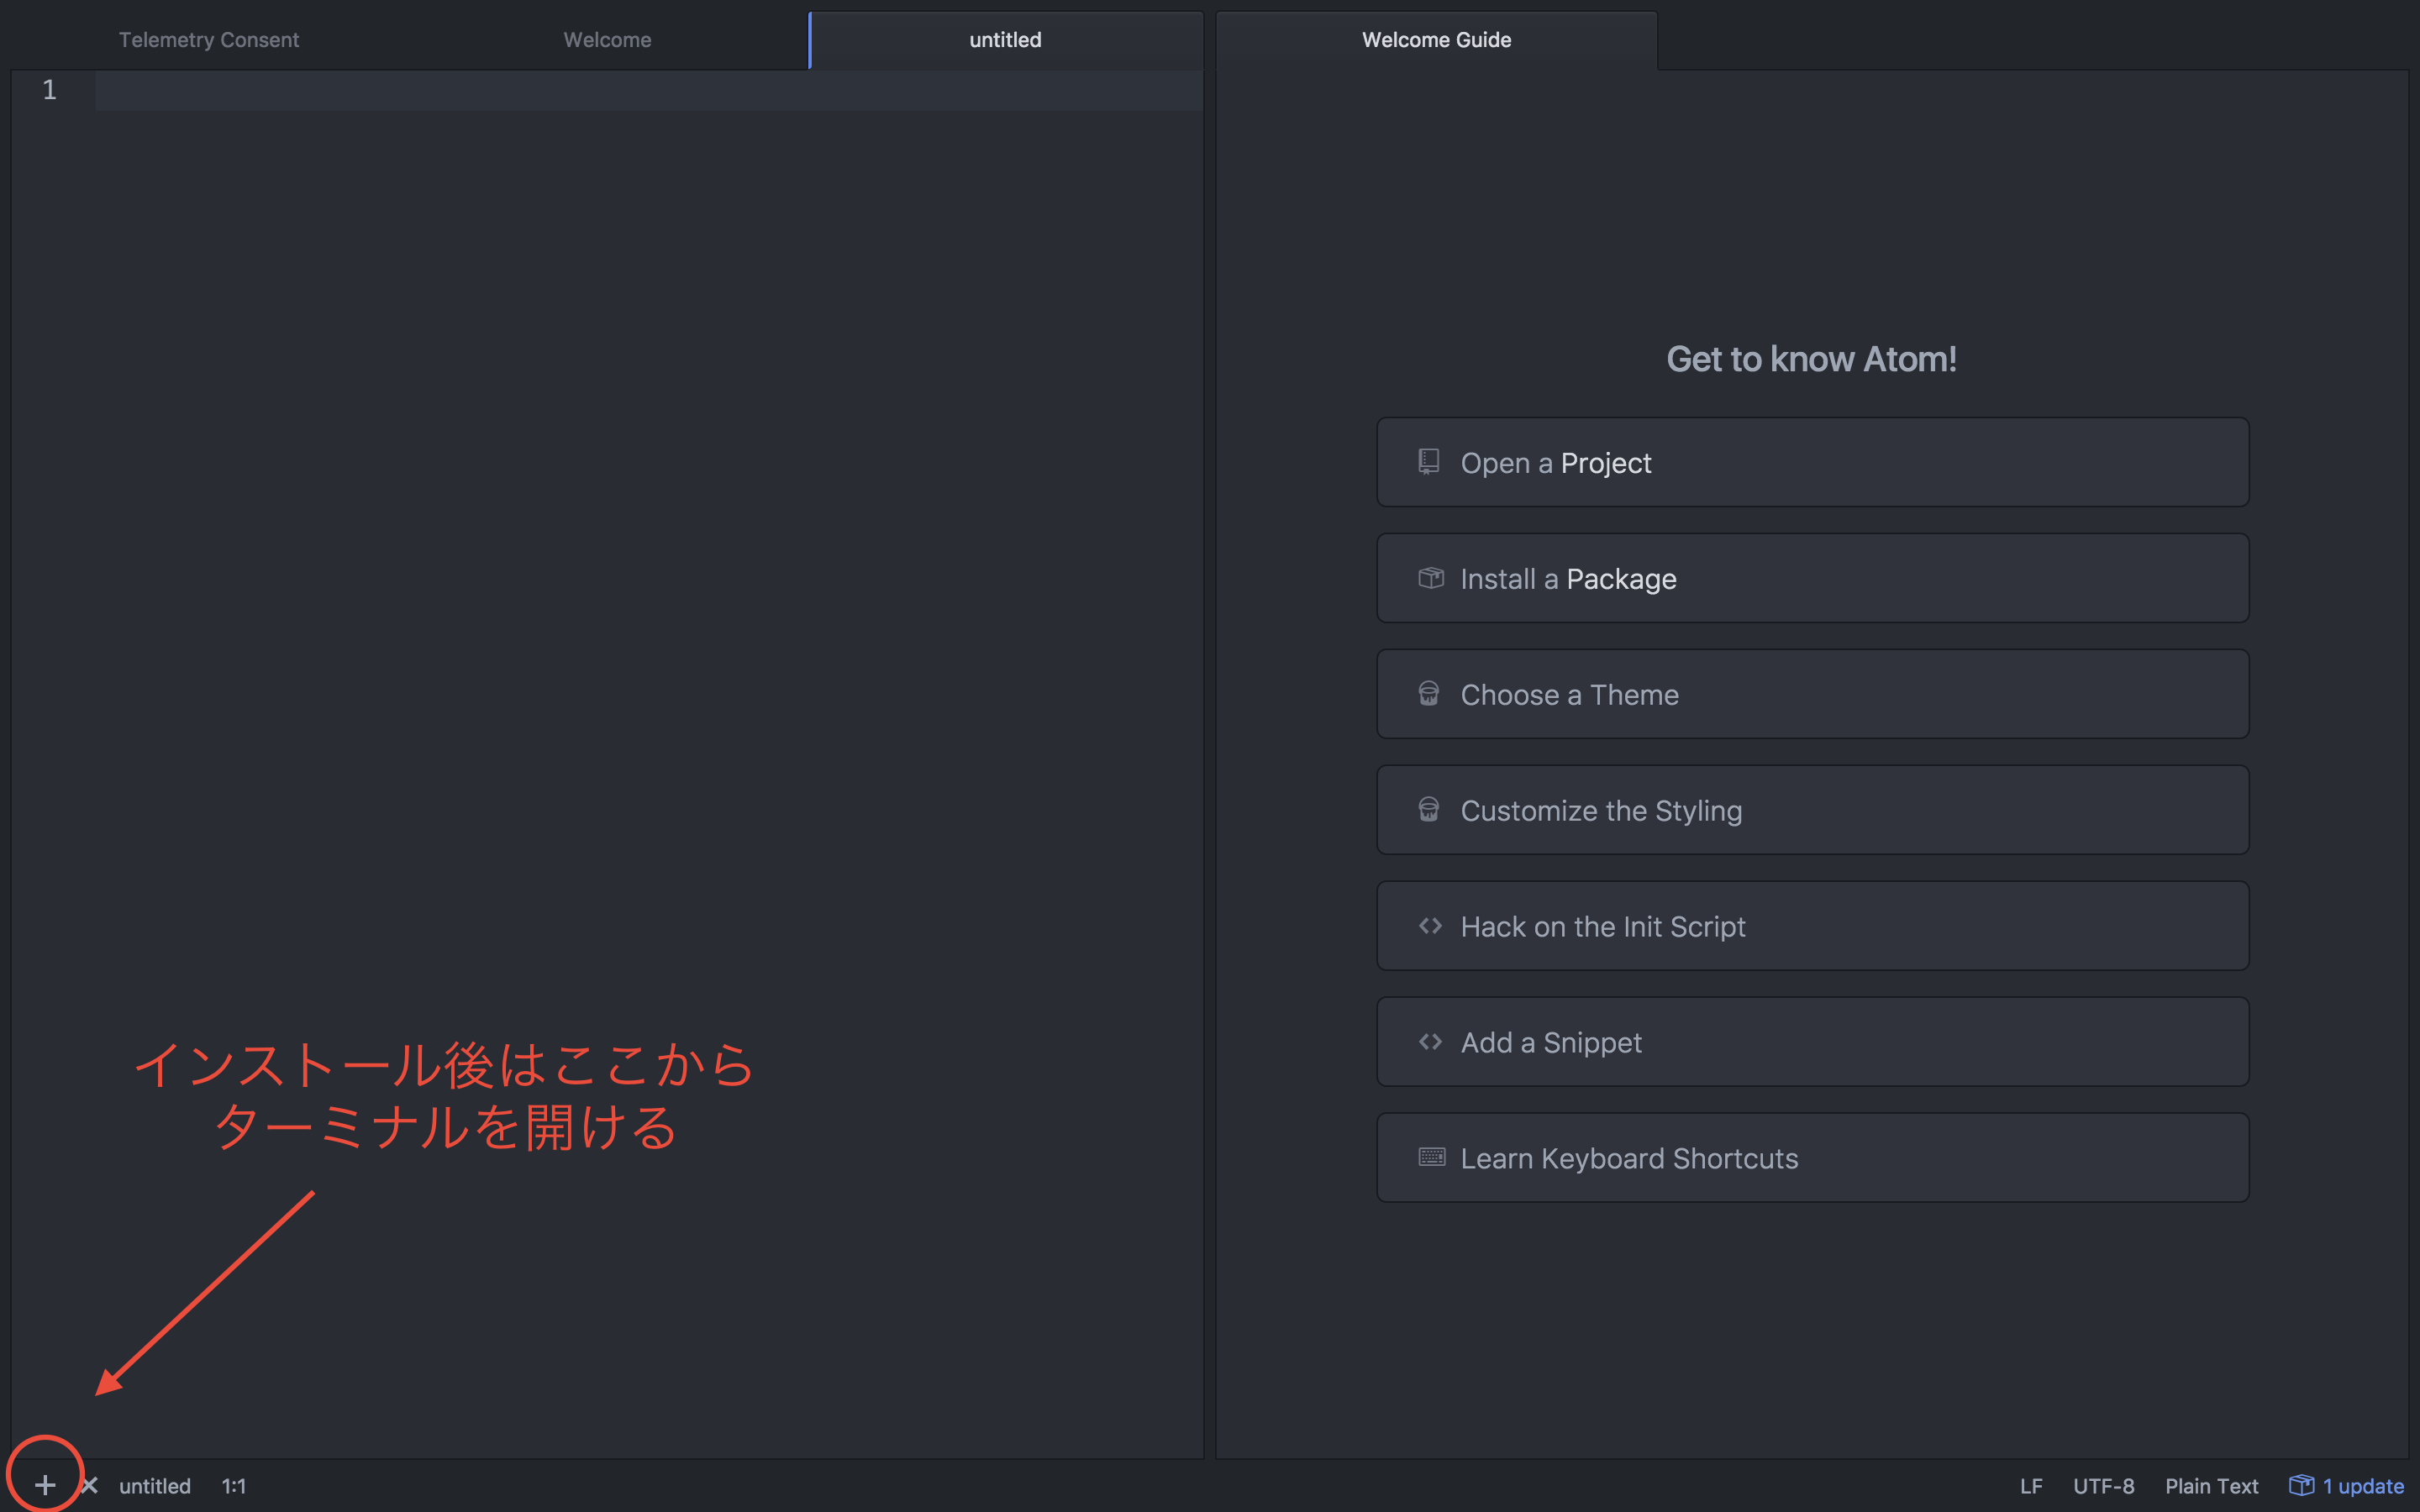The image size is (2420, 1512).
Task: Click the paint bucket icon beside Customize the Styling
Action: point(1429,810)
